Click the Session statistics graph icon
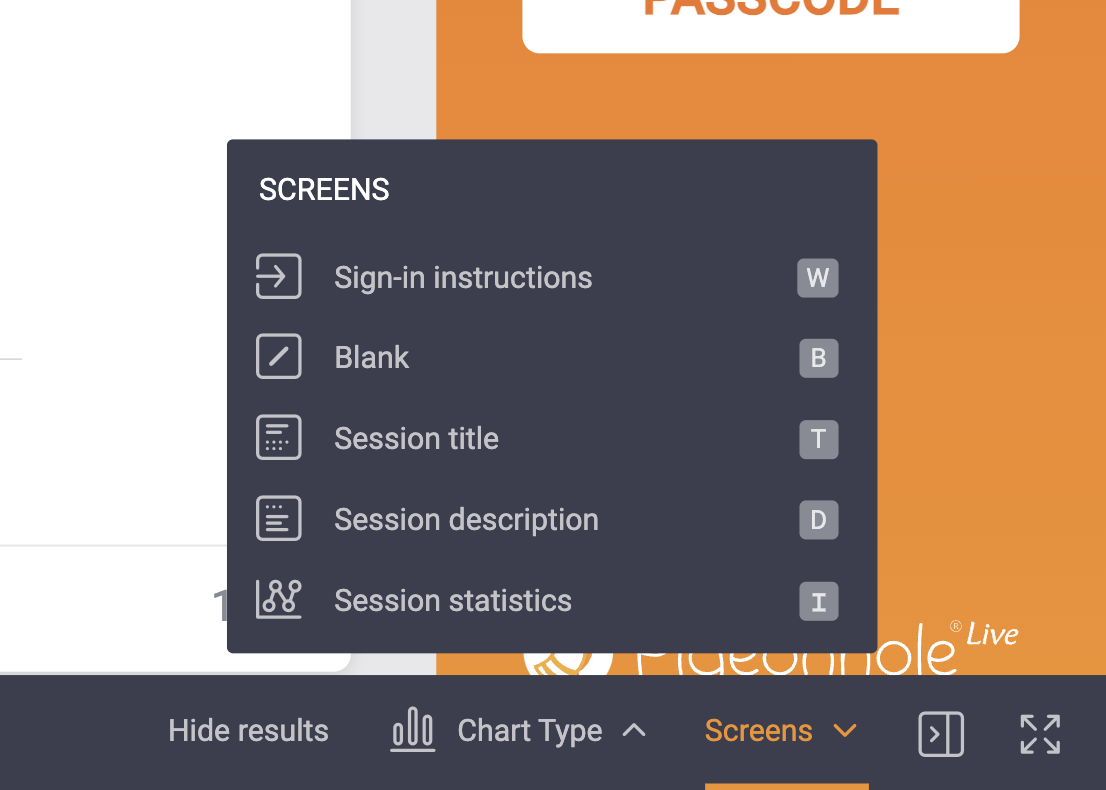The width and height of the screenshot is (1106, 790). [278, 600]
